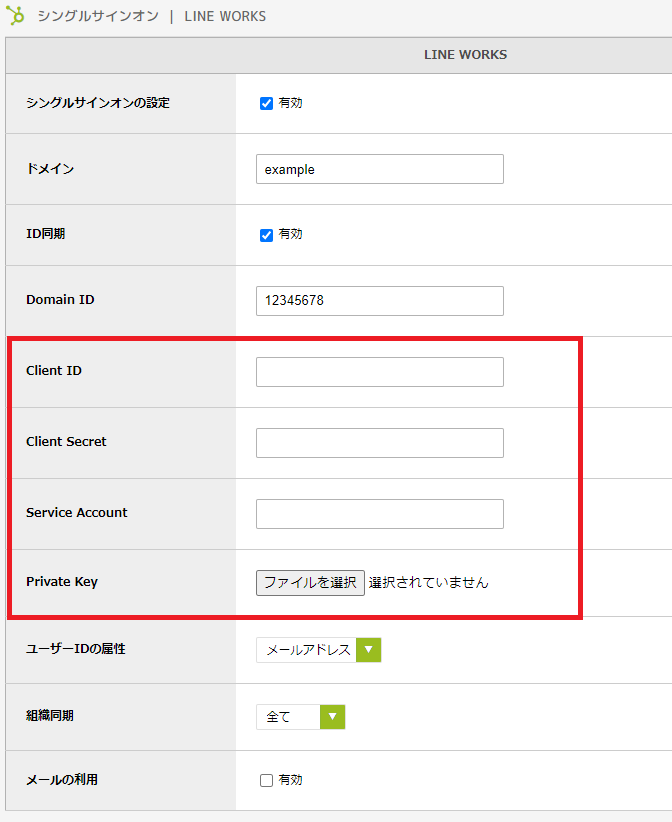Image resolution: width=672 pixels, height=822 pixels.
Task: Click the Client Secret label
Action: [x=66, y=441]
